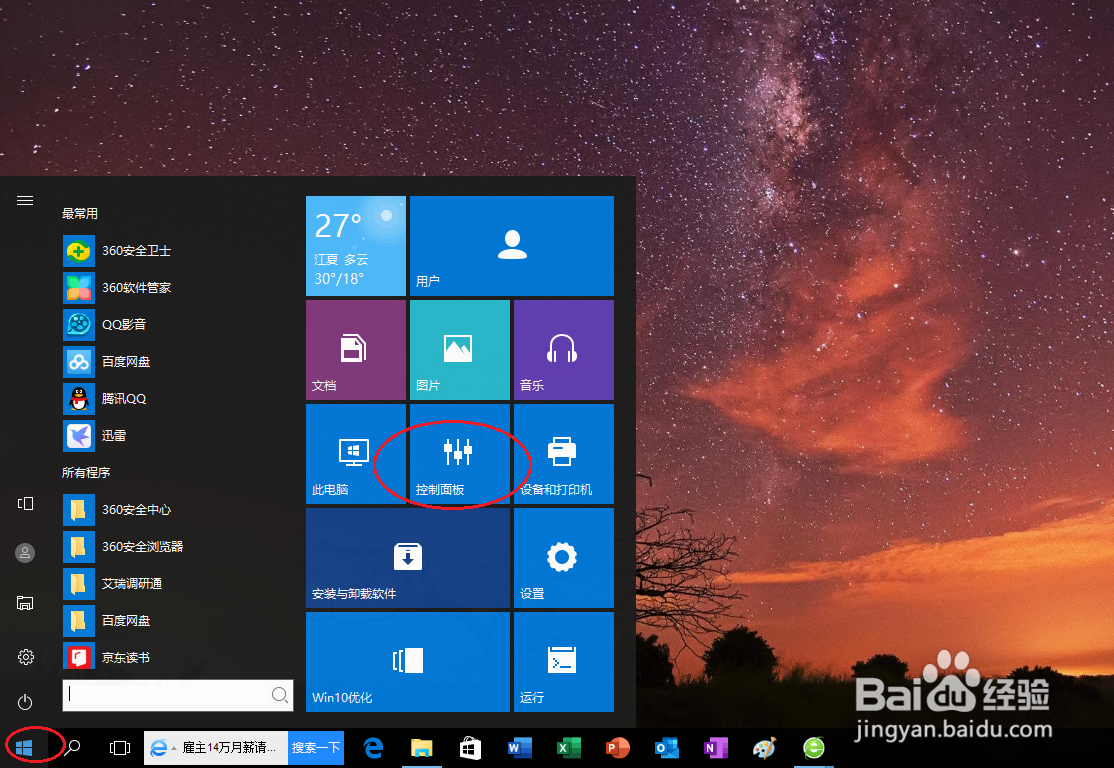Click the tablet mode icon in the Start sidebar
This screenshot has width=1114, height=768.
point(25,504)
